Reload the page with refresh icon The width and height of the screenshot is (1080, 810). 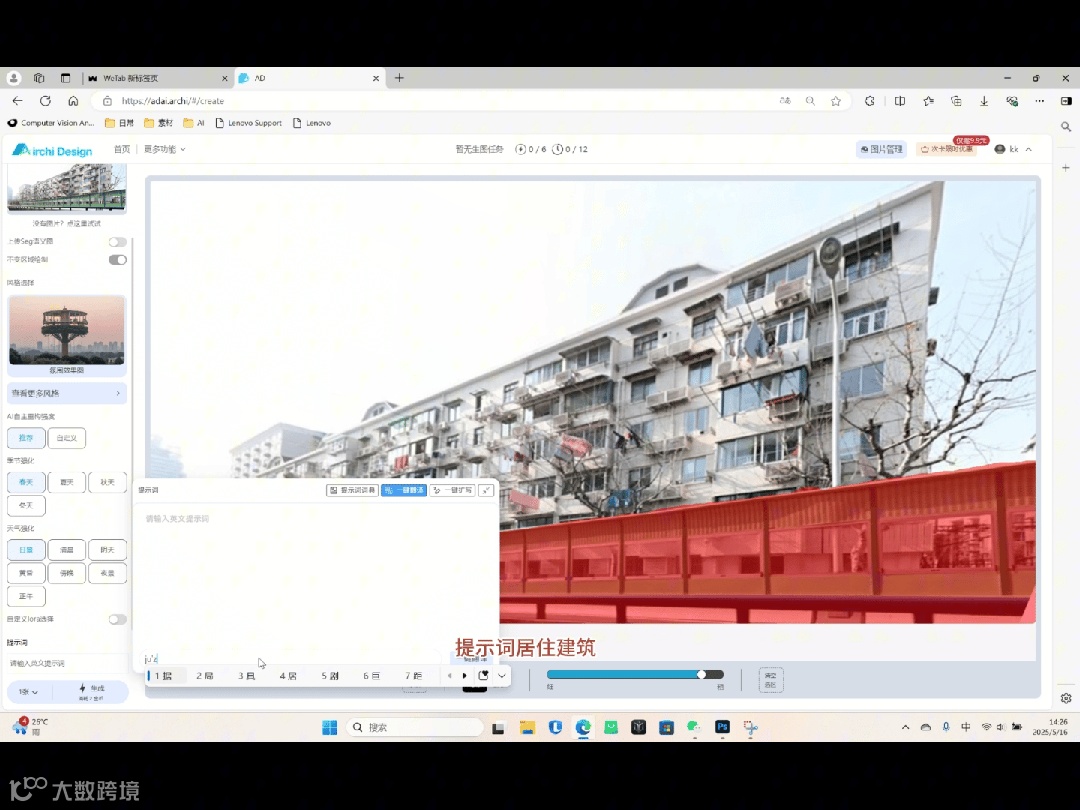pos(45,101)
